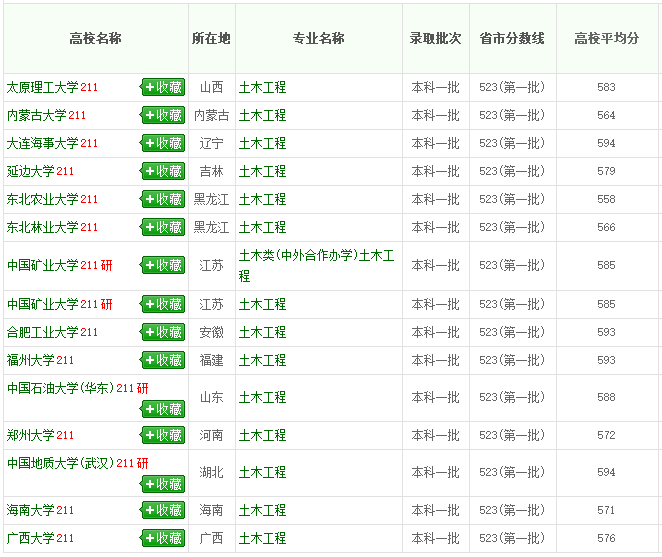Image resolution: width=662 pixels, height=557 pixels.
Task: Open the 太原理工大学 university link
Action: [43, 87]
